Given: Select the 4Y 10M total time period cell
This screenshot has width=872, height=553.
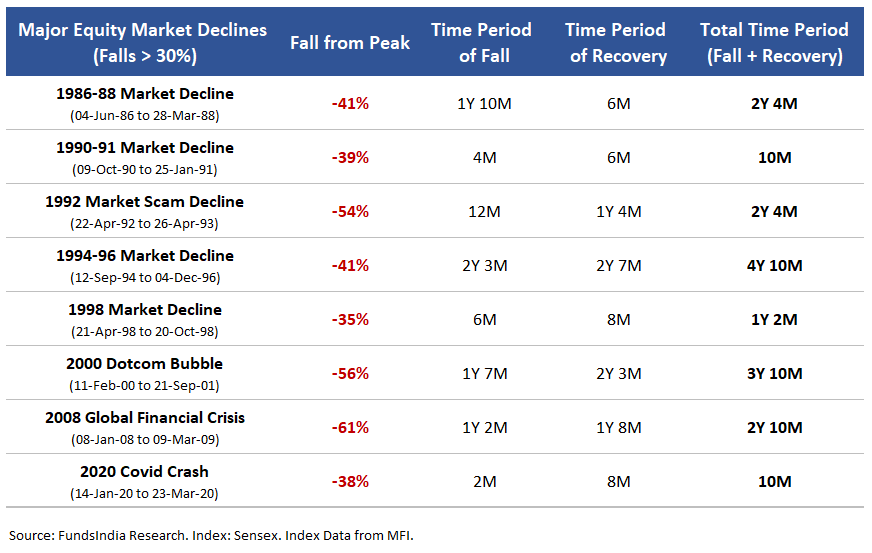Looking at the screenshot, I should (774, 265).
